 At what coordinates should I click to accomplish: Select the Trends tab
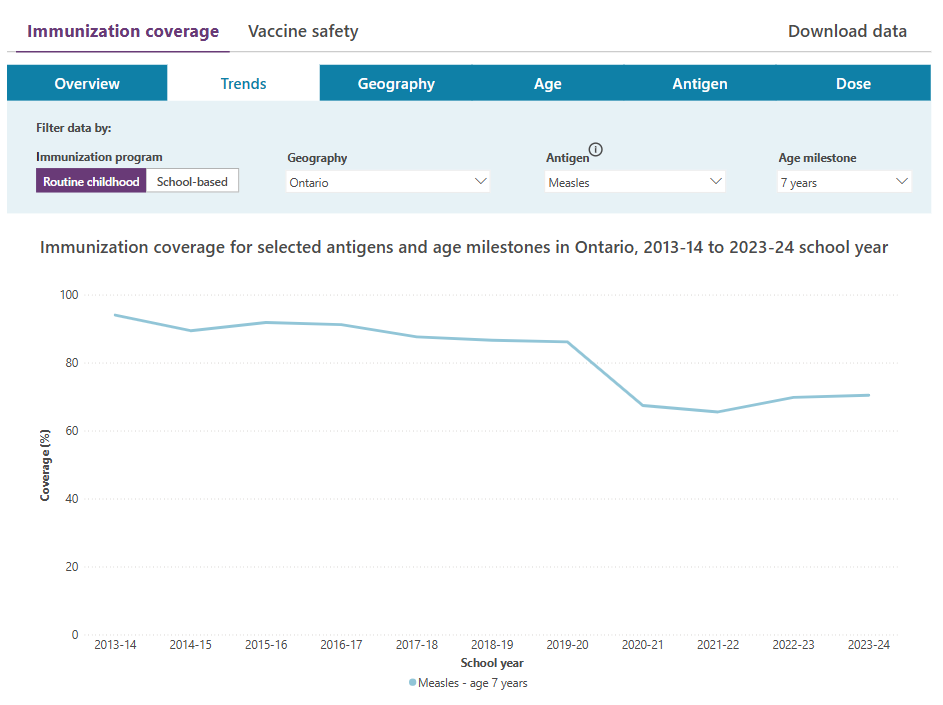pyautogui.click(x=244, y=84)
